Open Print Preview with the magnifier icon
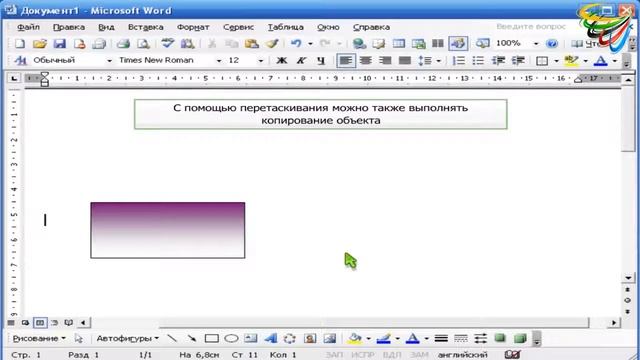Screen dimensions: 640x360 pyautogui.click(x=143, y=43)
